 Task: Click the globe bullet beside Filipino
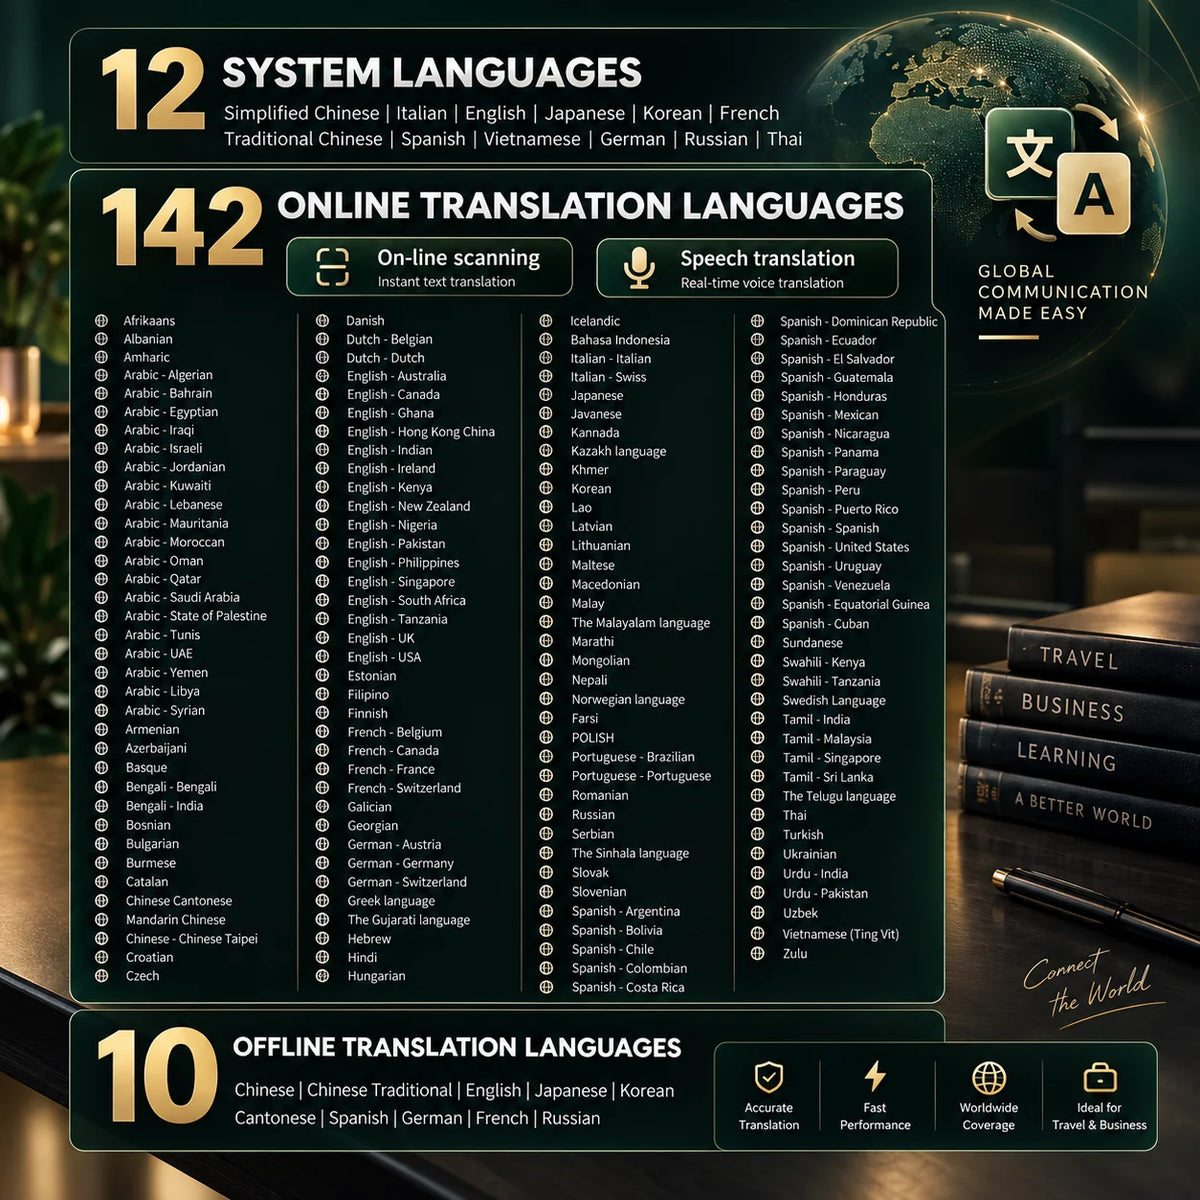click(x=322, y=695)
